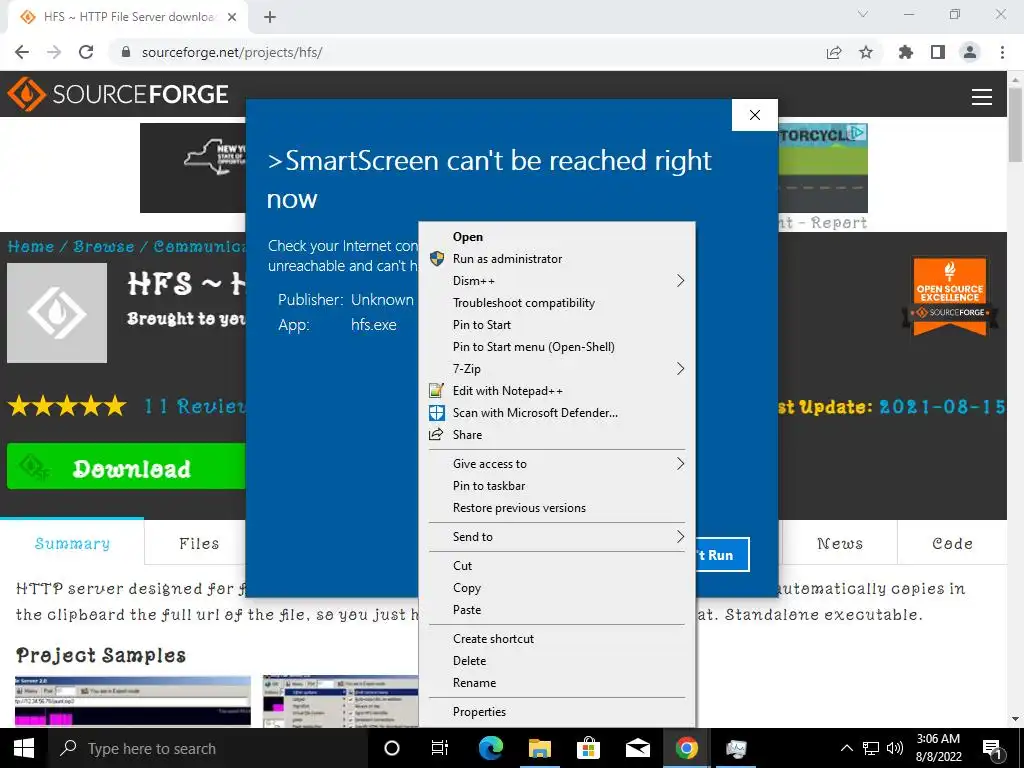Switch to the Code tab
The width and height of the screenshot is (1024, 768).
pyautogui.click(x=952, y=543)
